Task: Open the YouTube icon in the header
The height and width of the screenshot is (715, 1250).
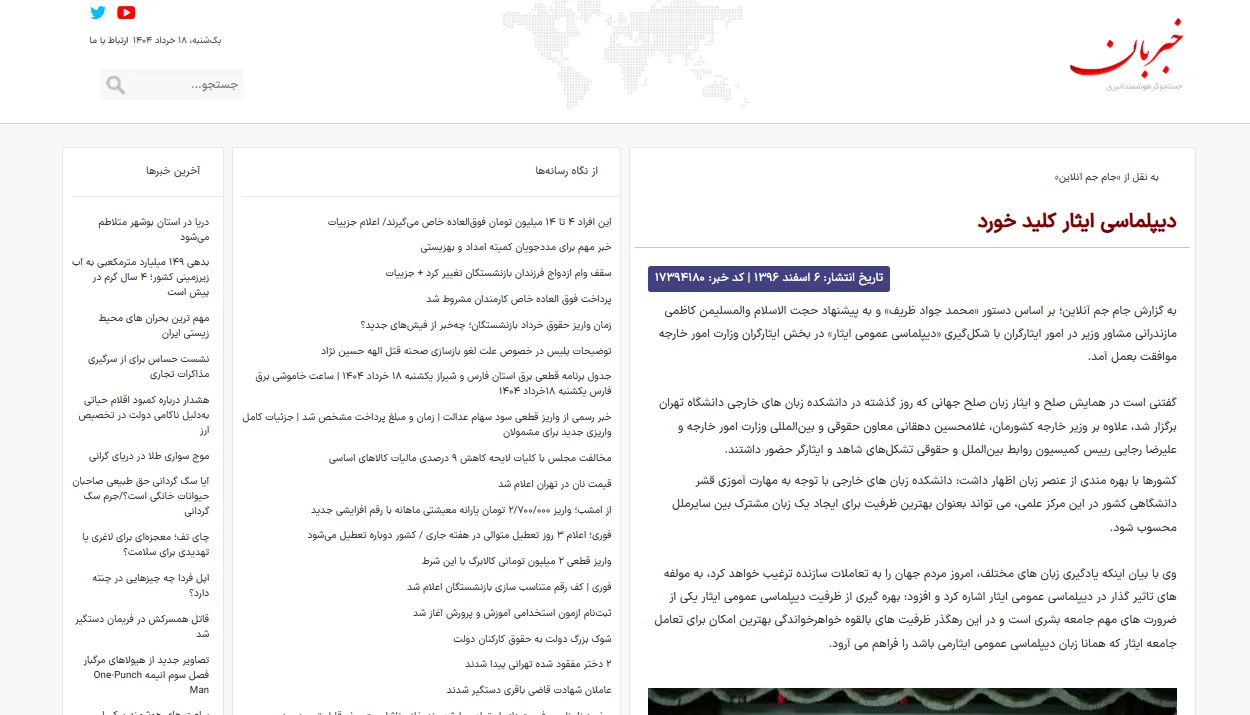Action: tap(126, 13)
